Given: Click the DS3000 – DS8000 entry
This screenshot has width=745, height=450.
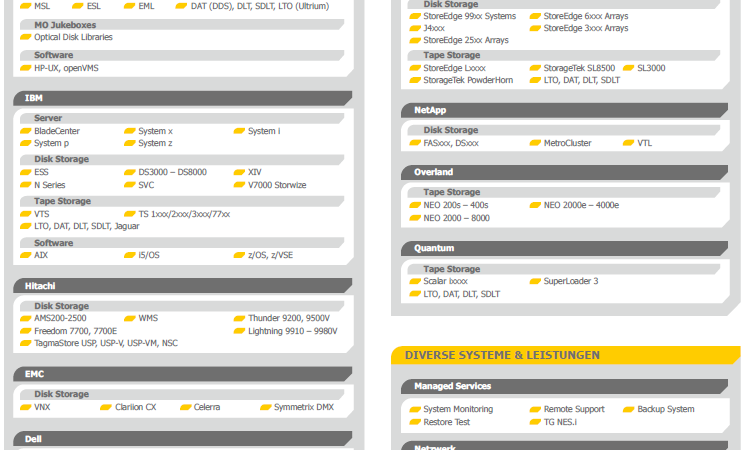Looking at the screenshot, I should [172, 172].
